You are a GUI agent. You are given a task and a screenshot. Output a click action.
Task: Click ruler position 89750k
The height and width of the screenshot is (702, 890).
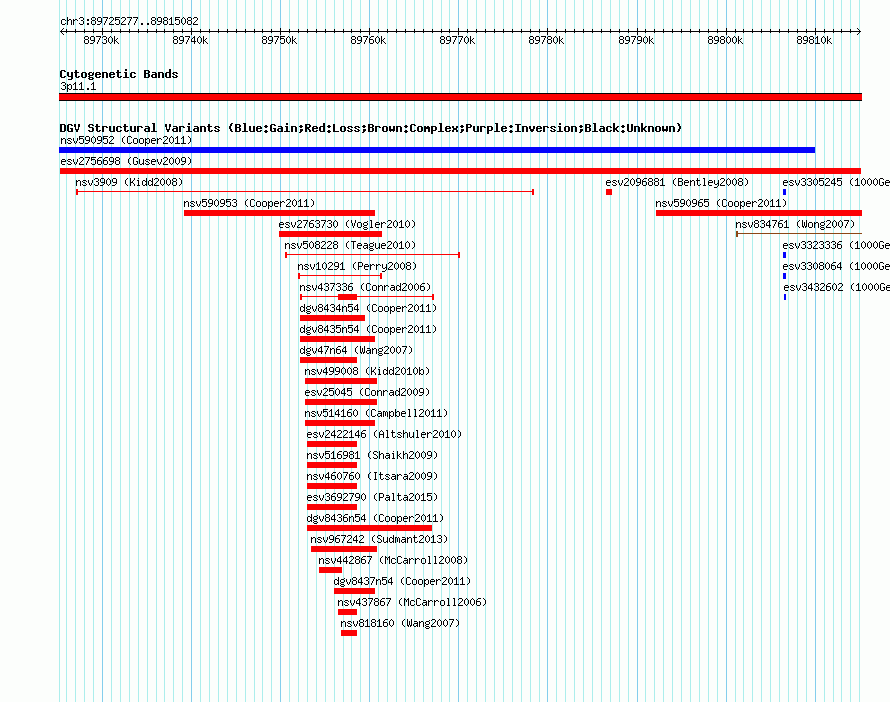[x=279, y=40]
